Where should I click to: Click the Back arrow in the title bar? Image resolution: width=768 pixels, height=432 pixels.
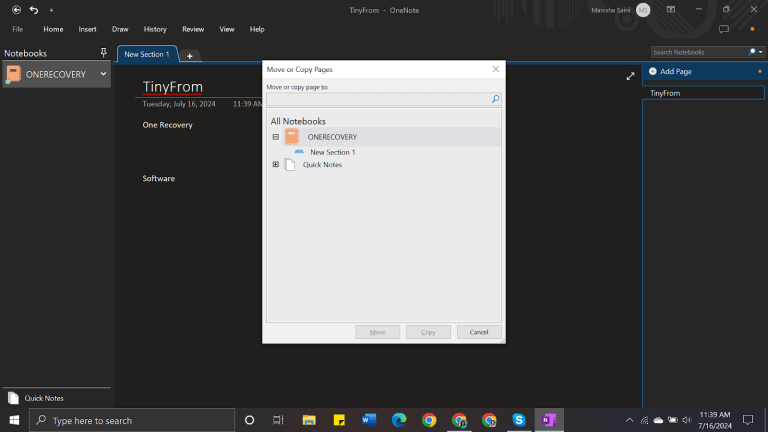[x=16, y=9]
